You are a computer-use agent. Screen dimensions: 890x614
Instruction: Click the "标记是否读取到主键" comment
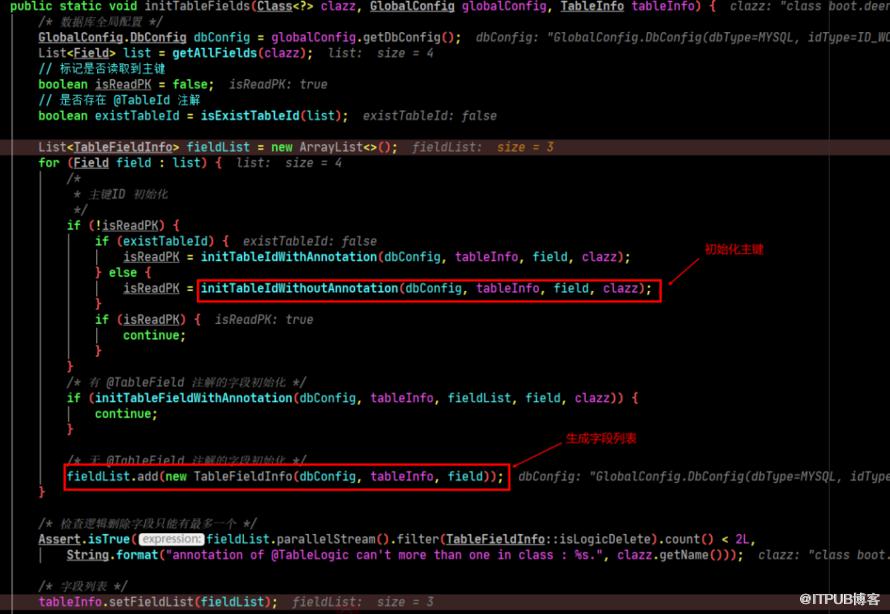102,69
